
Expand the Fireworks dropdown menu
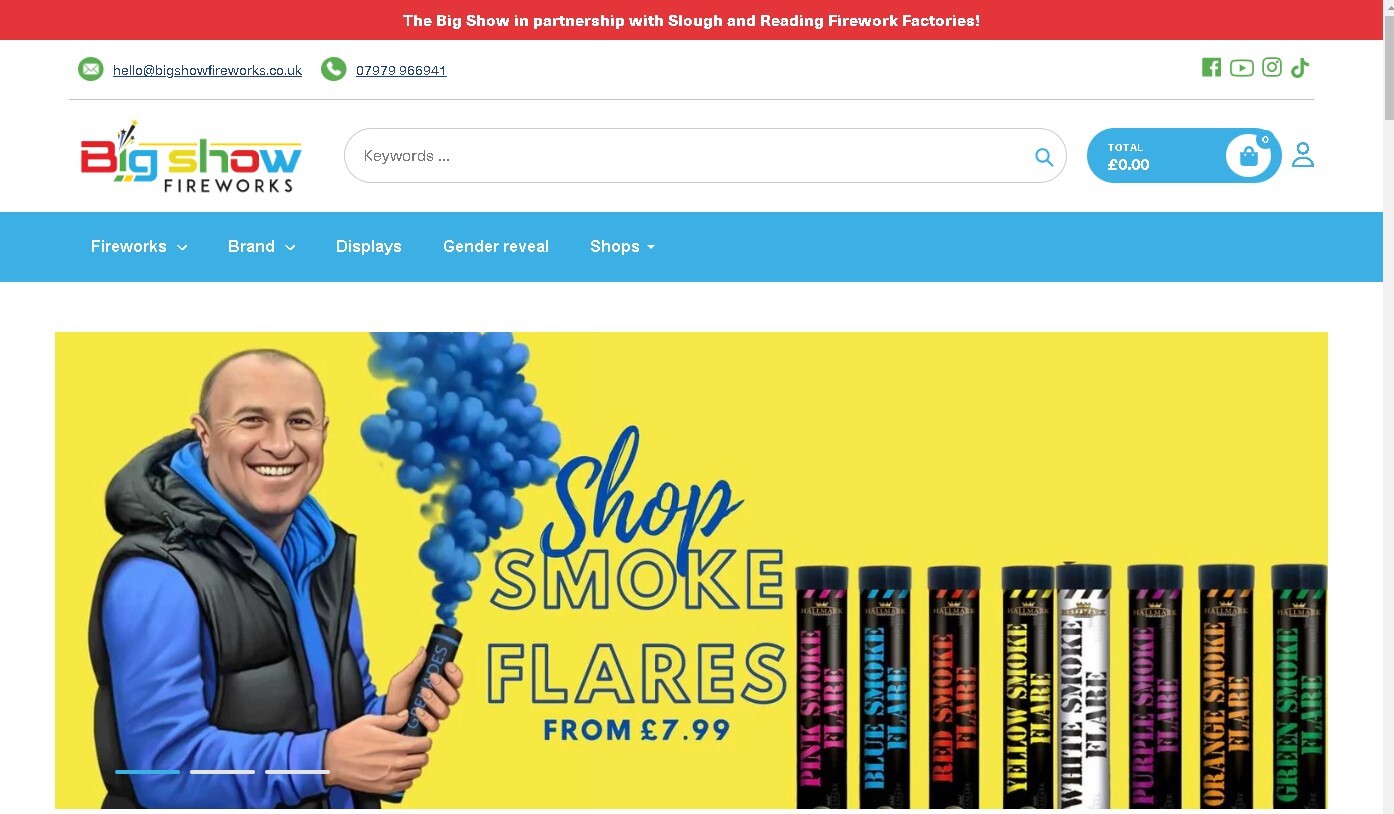click(139, 246)
